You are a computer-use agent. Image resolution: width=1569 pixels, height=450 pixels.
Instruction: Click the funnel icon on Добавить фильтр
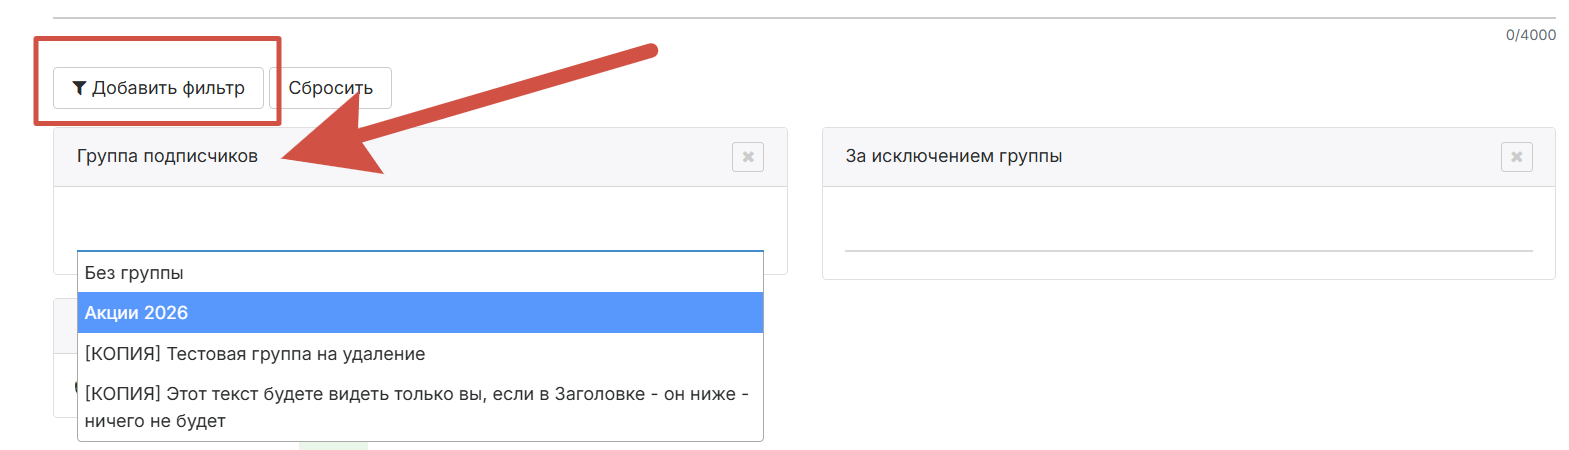click(x=79, y=89)
